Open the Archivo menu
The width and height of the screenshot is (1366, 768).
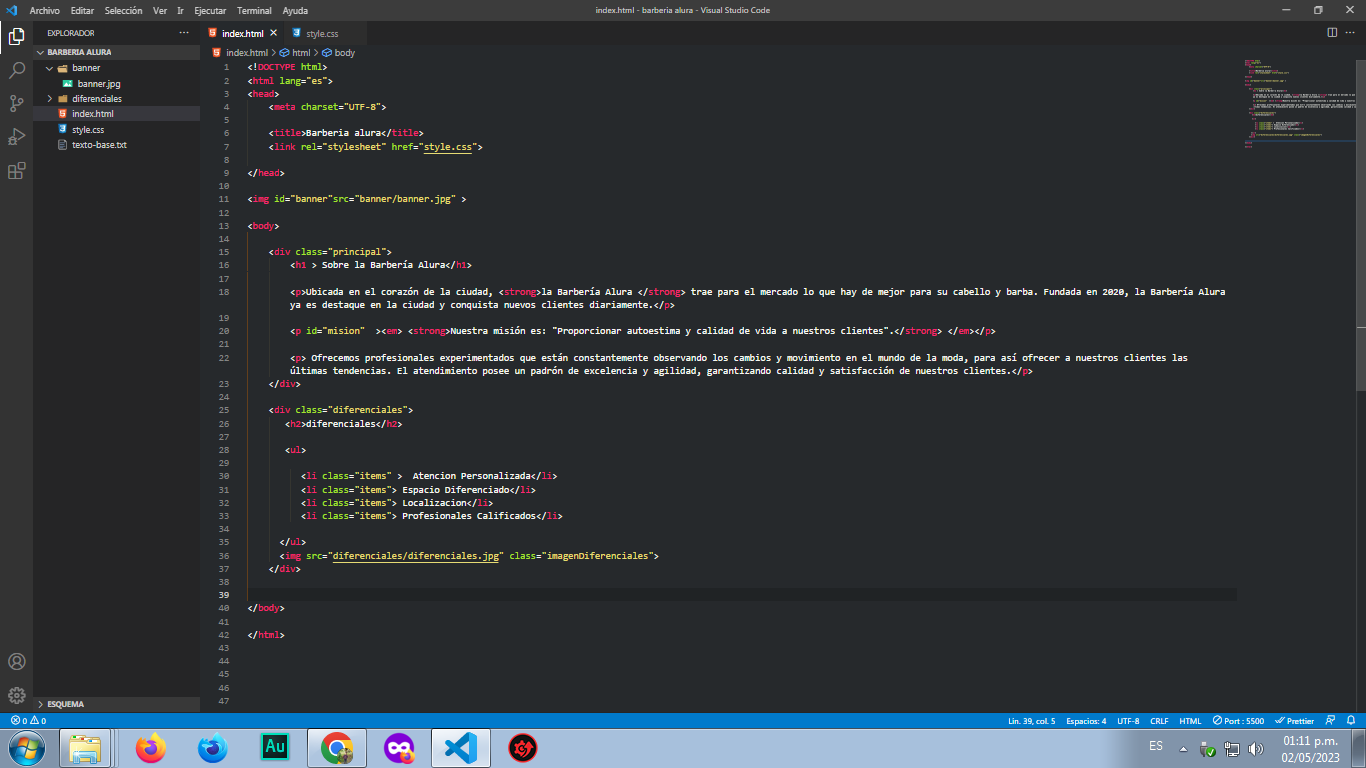click(45, 10)
